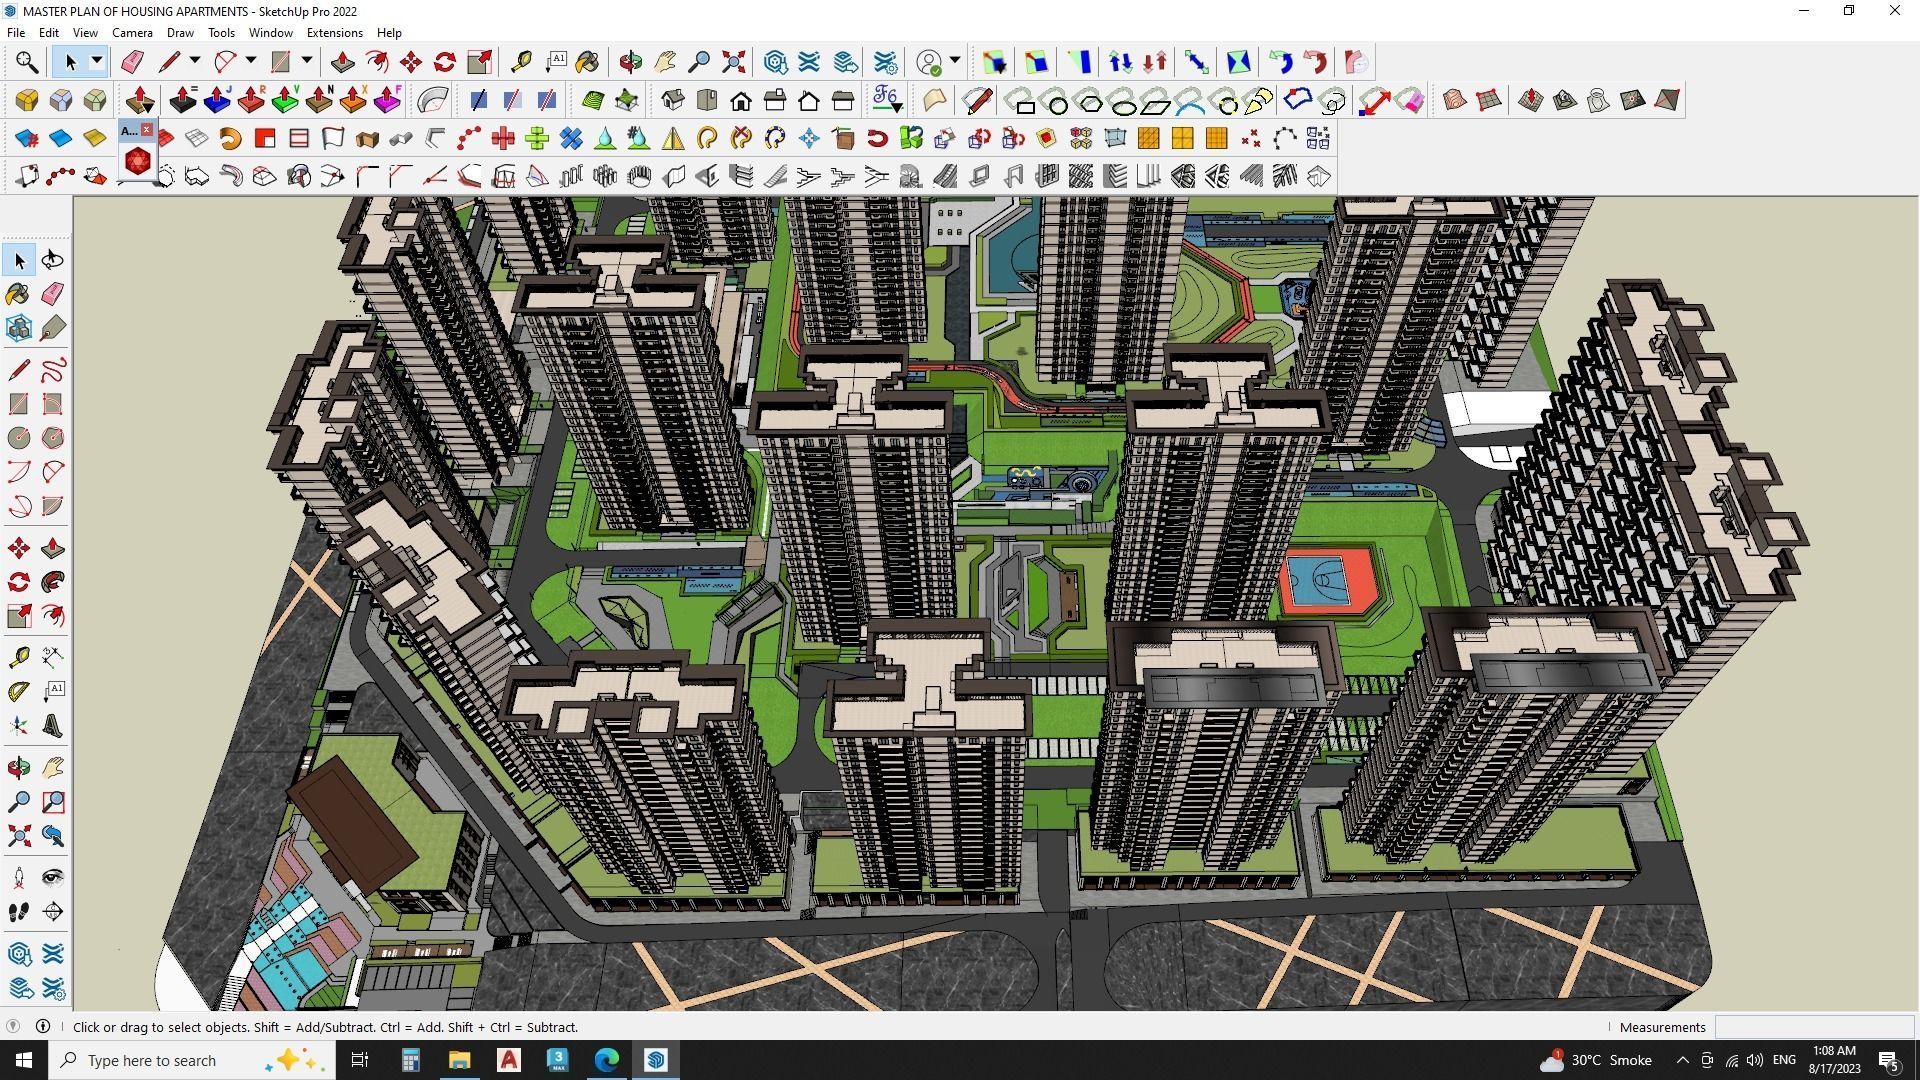Activate Follow Push Pull (F) tool
The image size is (1920, 1080).
(387, 100)
